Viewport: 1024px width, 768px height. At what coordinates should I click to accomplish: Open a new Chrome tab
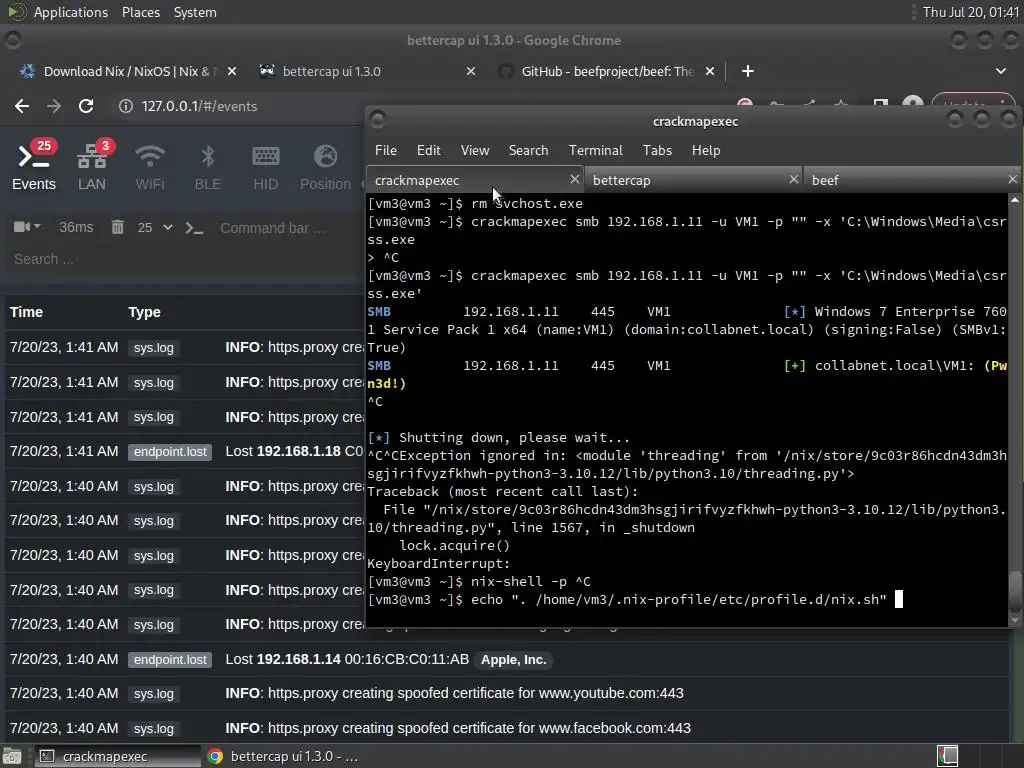click(748, 71)
